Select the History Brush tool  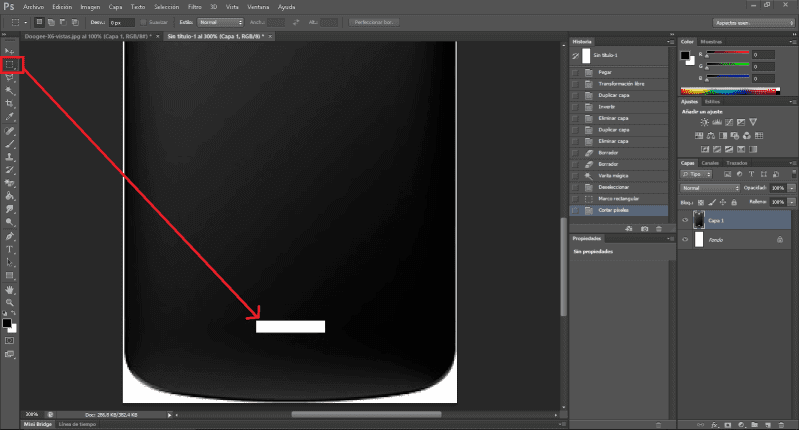9,170
